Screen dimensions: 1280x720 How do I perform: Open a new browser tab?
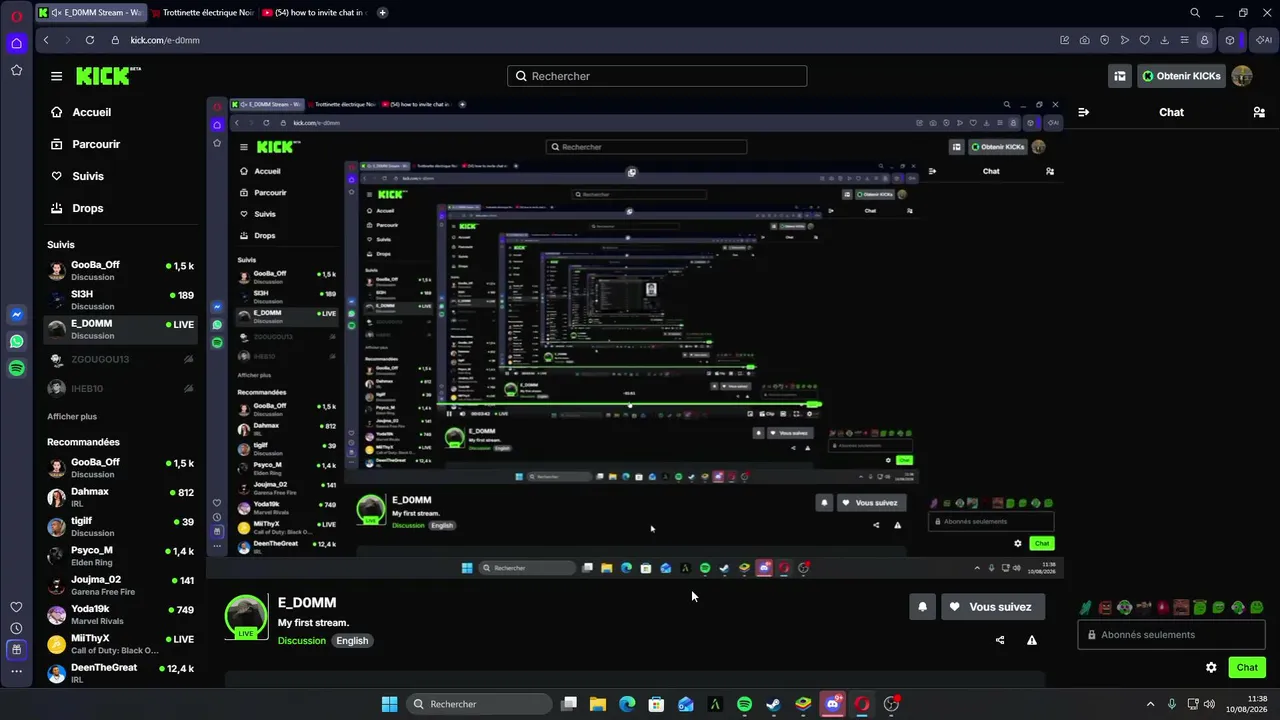pyautogui.click(x=382, y=13)
